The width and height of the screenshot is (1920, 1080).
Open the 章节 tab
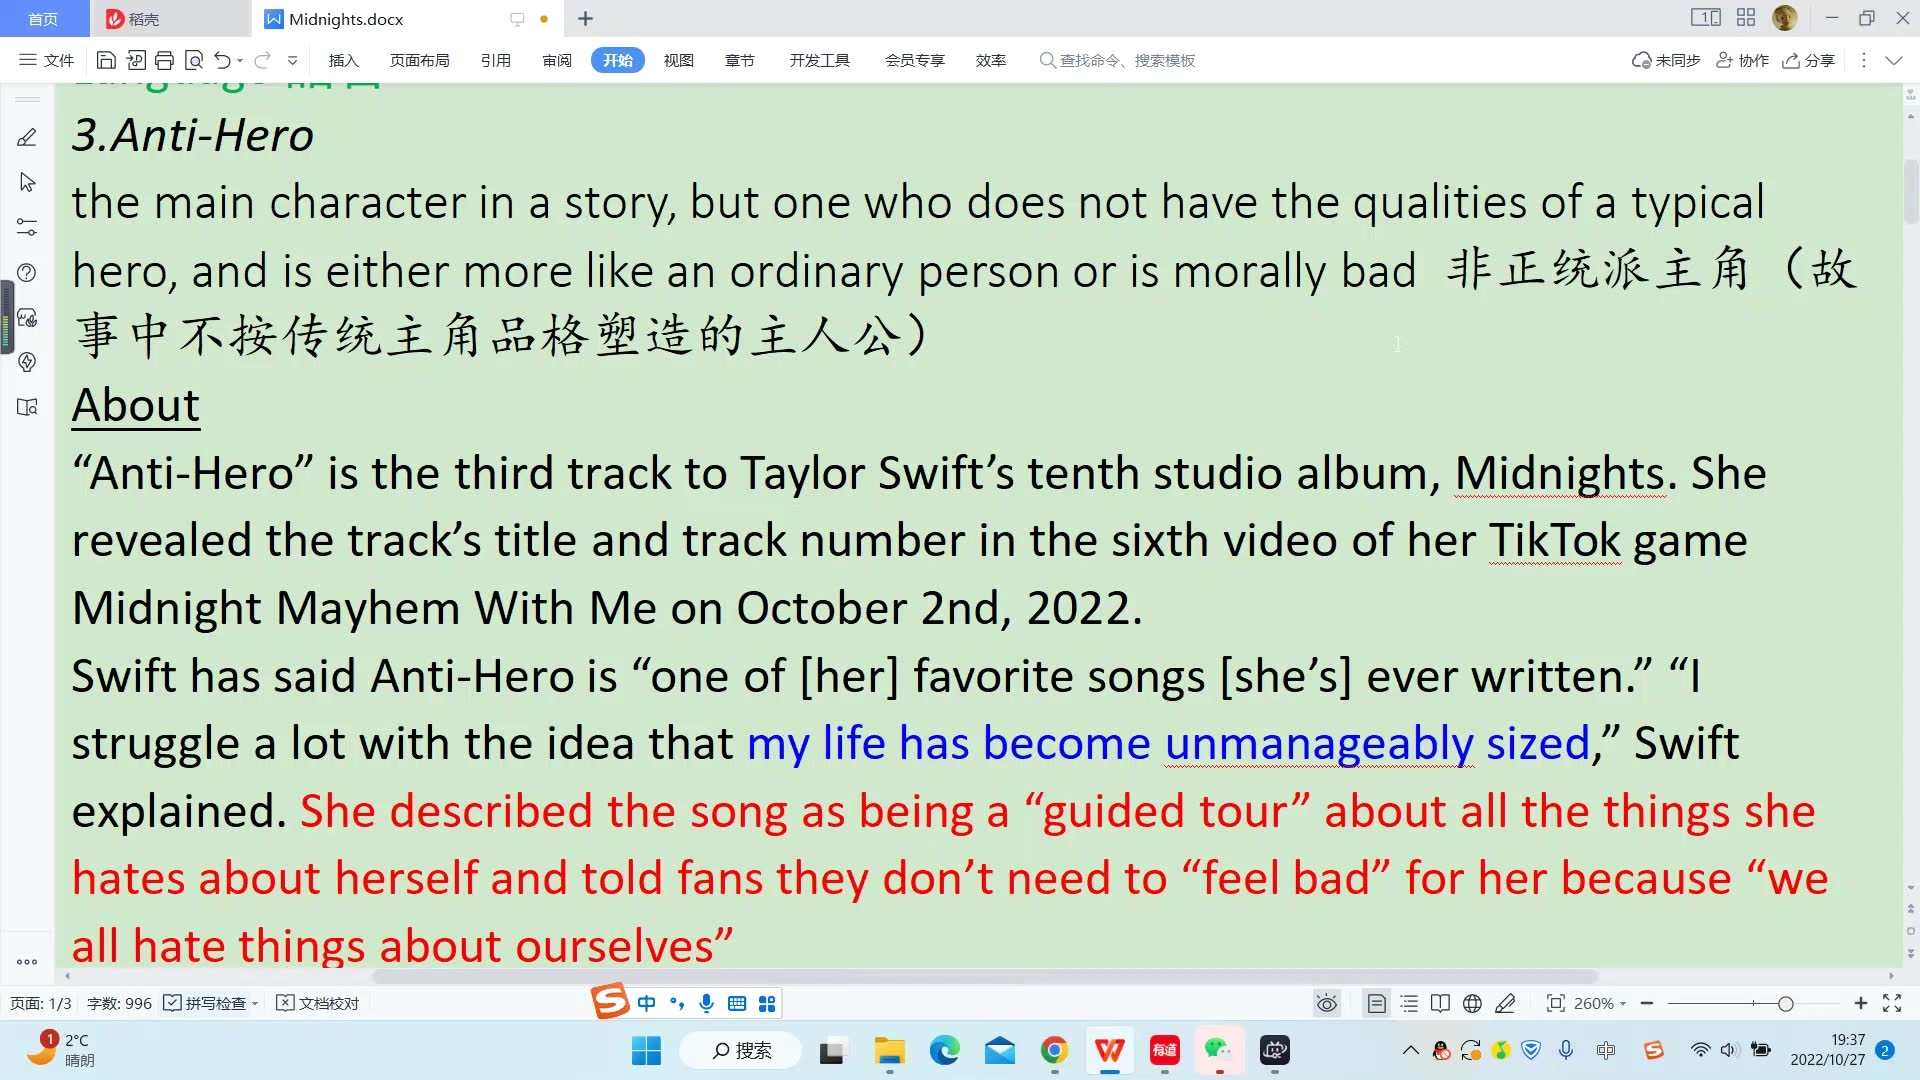tap(740, 60)
